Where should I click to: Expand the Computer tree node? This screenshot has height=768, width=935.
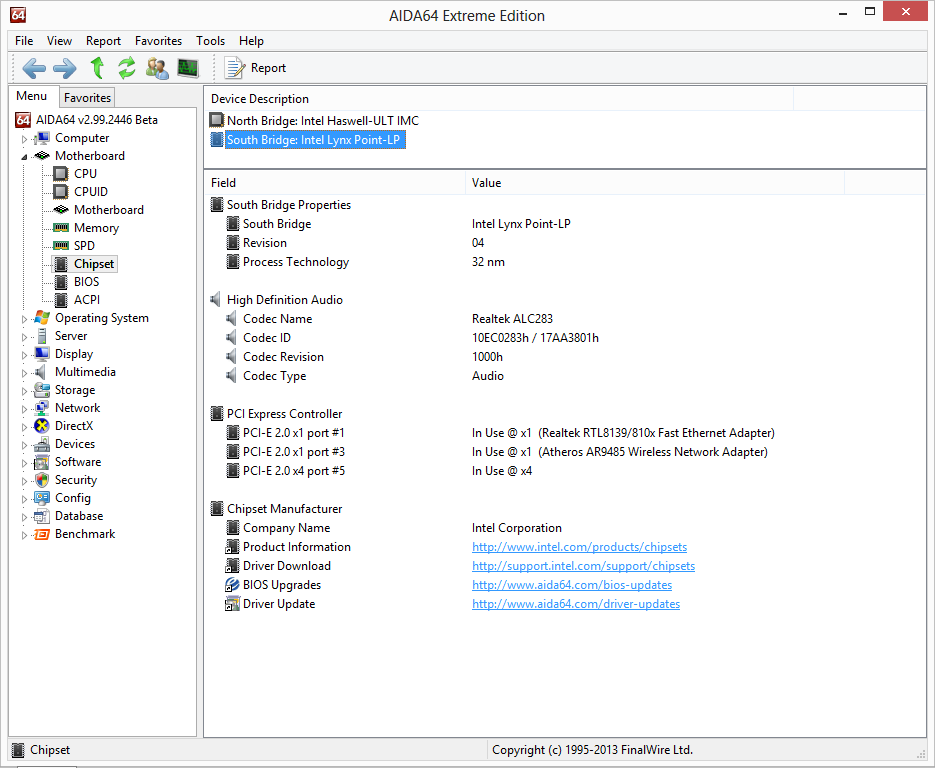tap(24, 139)
